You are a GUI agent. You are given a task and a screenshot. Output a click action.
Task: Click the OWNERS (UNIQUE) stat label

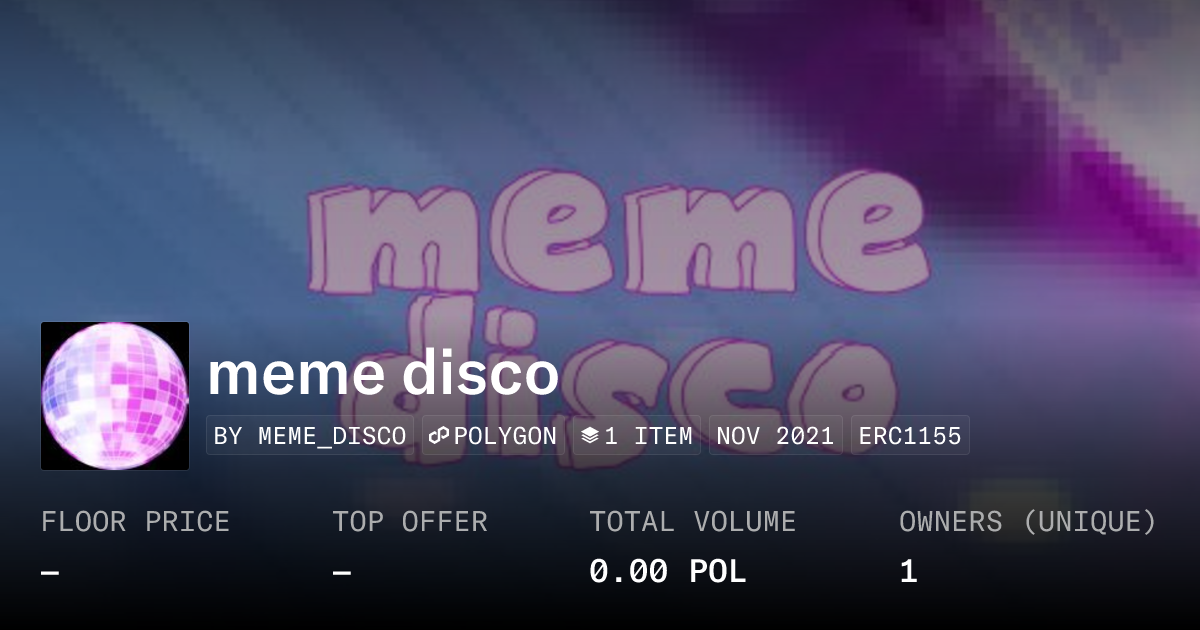point(1028,522)
